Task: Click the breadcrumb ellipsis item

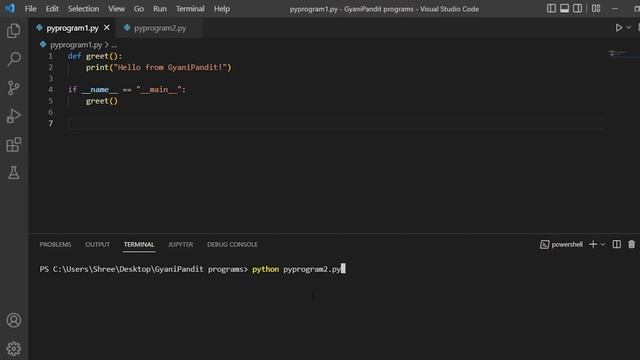Action: (114, 44)
